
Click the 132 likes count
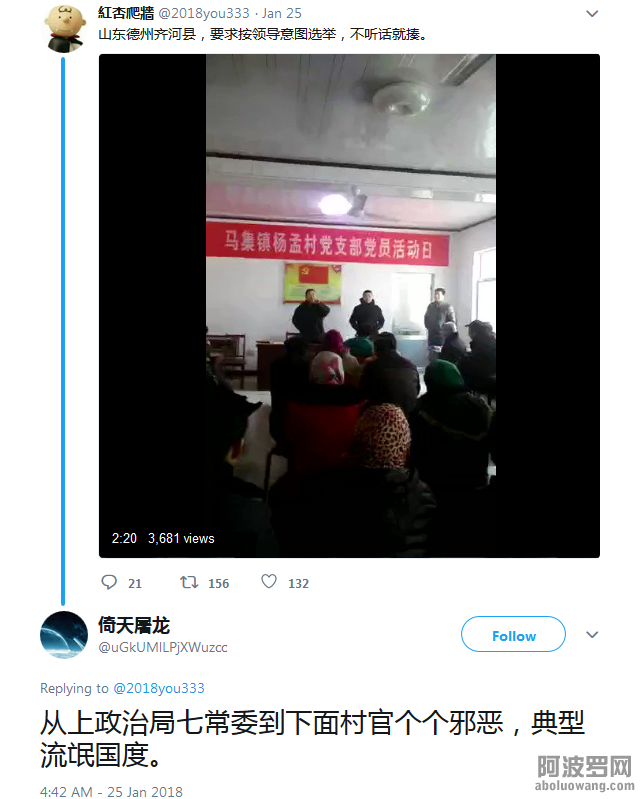(299, 583)
